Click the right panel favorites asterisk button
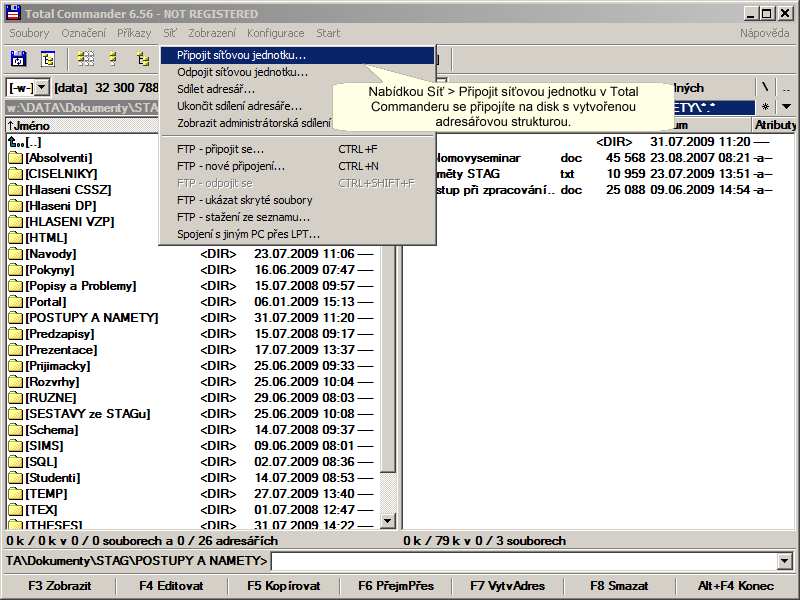Screen dimensions: 800x600 pos(765,107)
